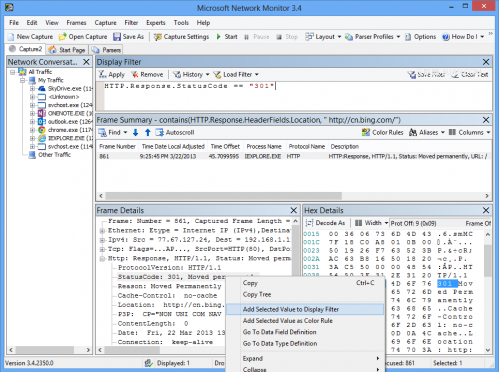Toggle Autoscroll in Frame Summary
Screen dimensions: 499x372
coord(175,133)
